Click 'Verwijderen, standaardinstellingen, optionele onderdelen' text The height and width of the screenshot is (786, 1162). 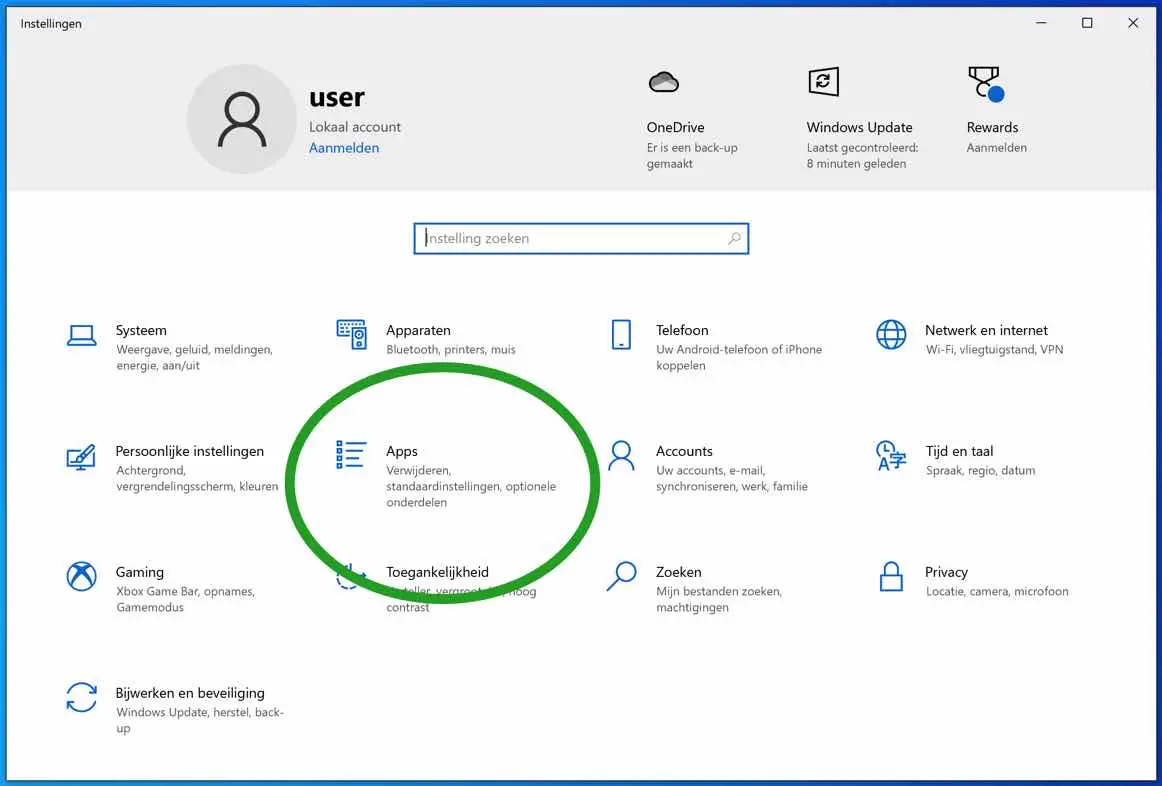click(x=471, y=487)
